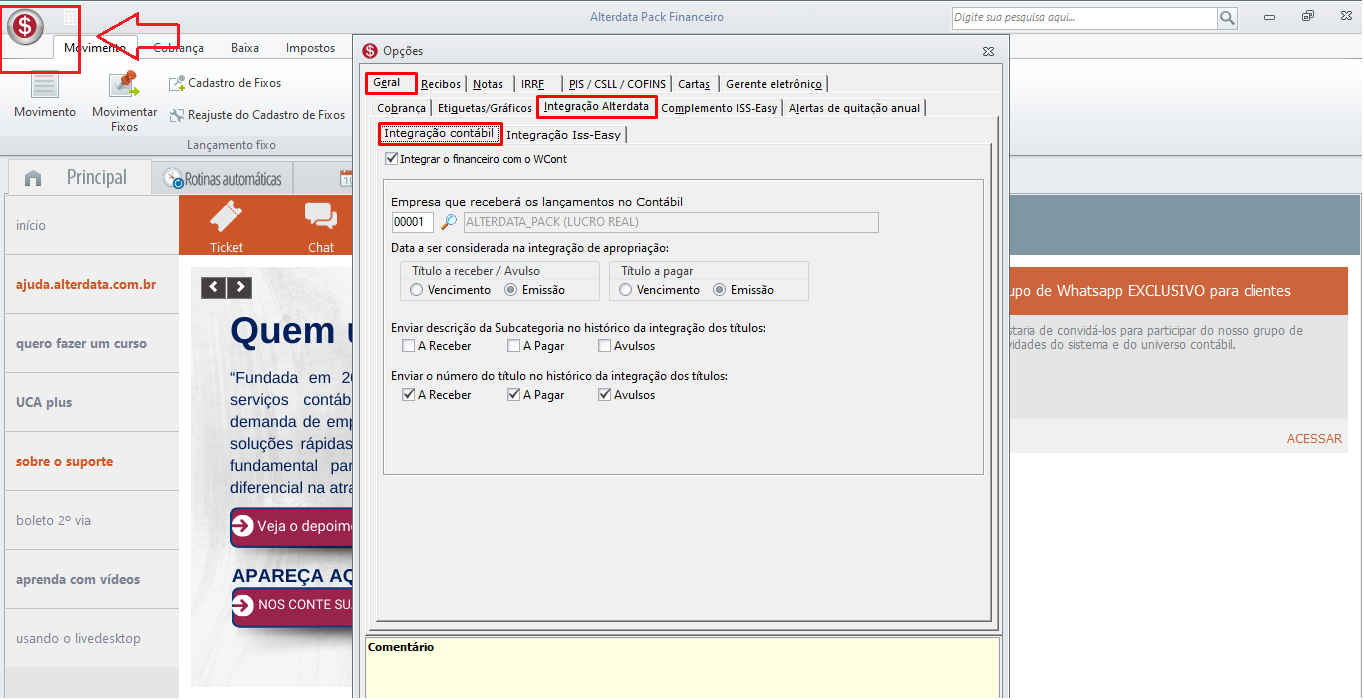1364x700 pixels.
Task: Open the Integração Alterdata sub-tab
Action: point(597,106)
